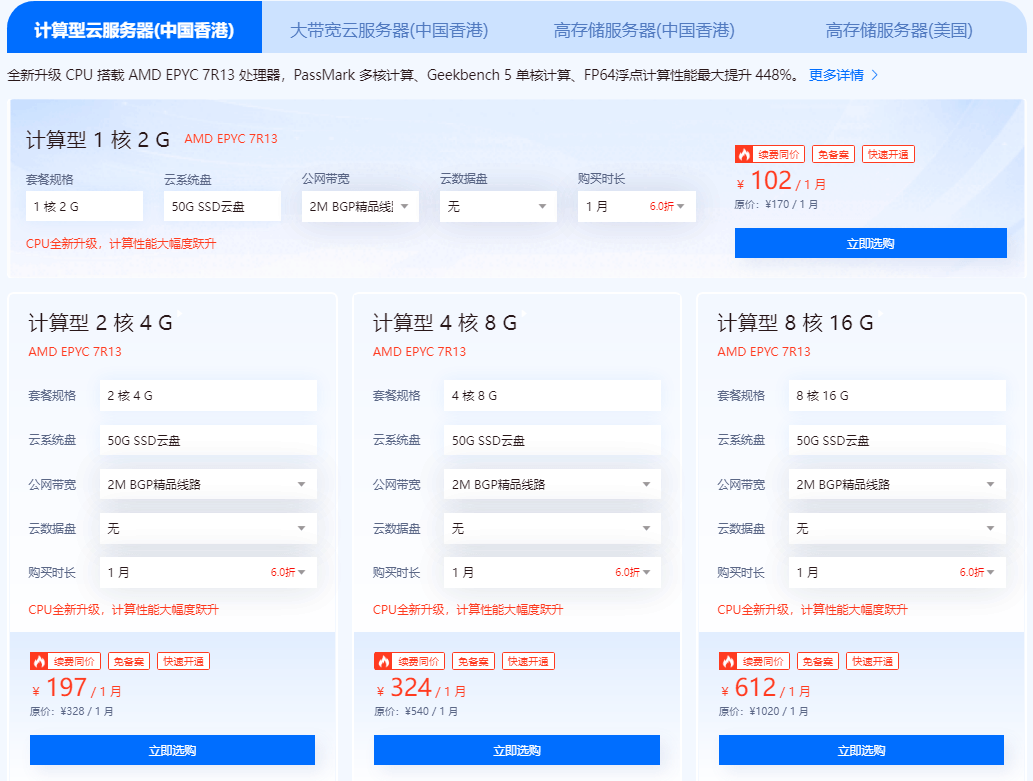Screen dimensions: 1033x781
Task: Click 免备案 tag above ¥197 price
Action: (x=129, y=661)
